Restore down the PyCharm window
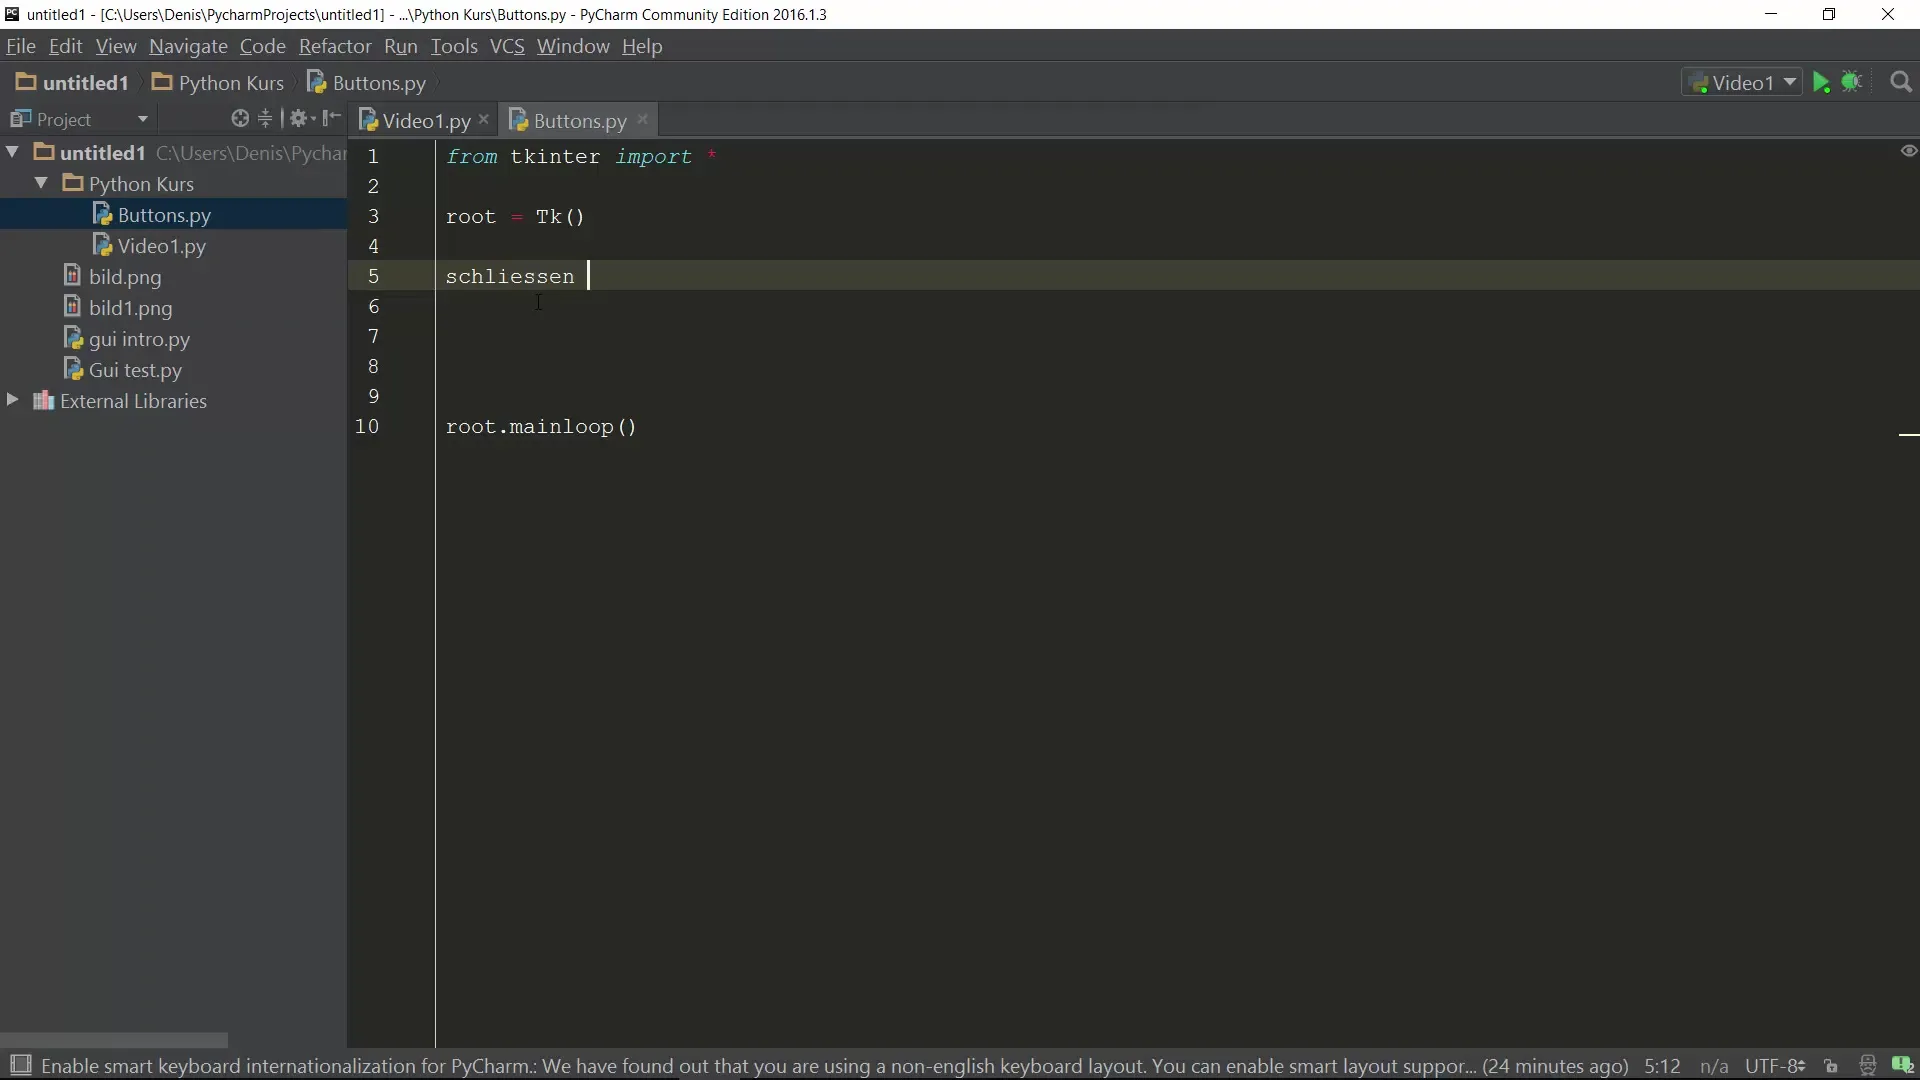The width and height of the screenshot is (1920, 1080). (1829, 14)
